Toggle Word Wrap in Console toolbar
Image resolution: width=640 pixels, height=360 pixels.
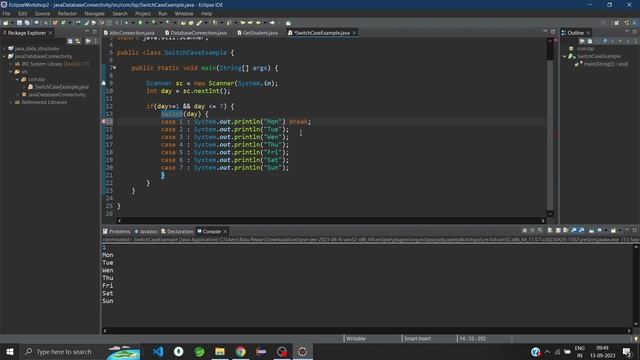tap(565, 231)
